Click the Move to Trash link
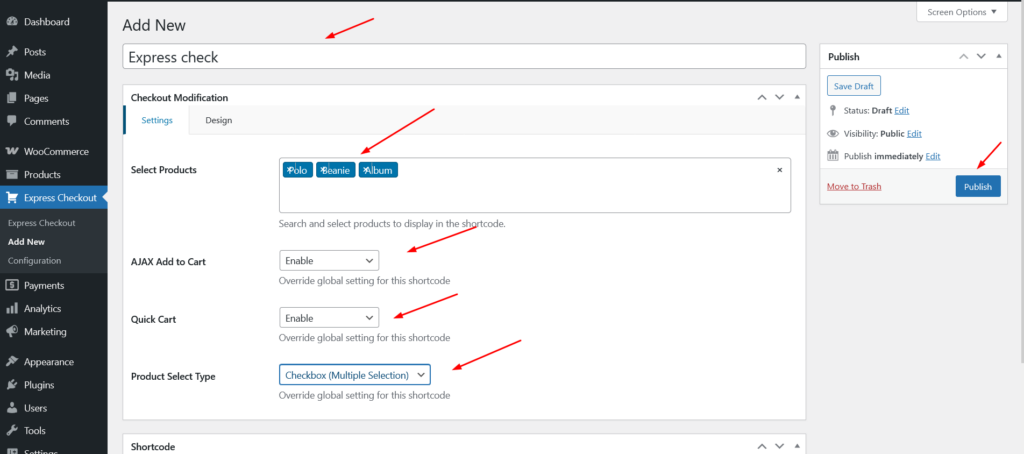The height and width of the screenshot is (454, 1024). point(853,186)
